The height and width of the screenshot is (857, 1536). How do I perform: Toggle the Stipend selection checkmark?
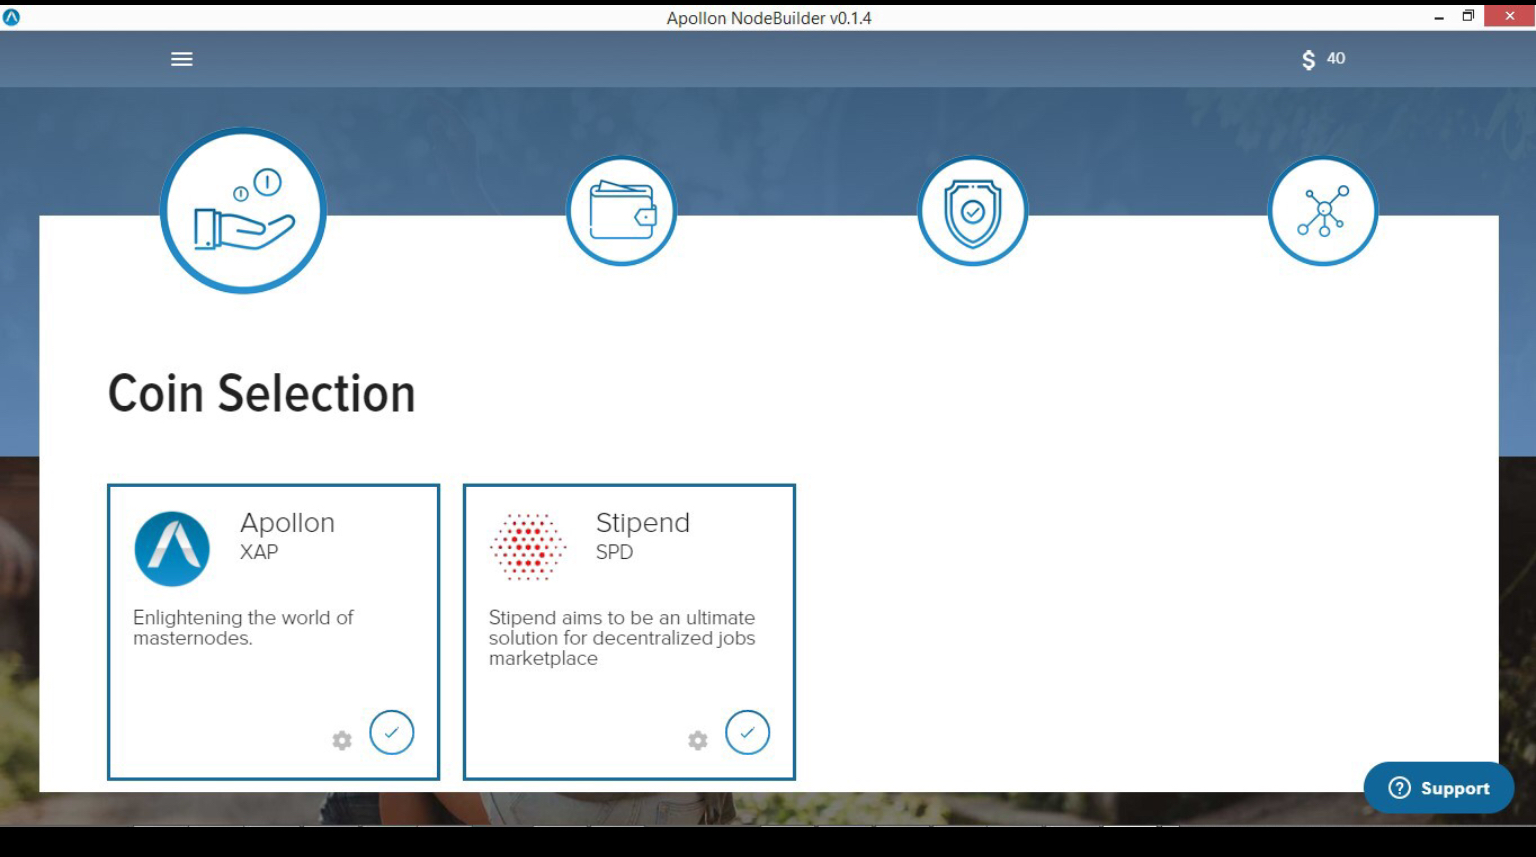pos(748,732)
